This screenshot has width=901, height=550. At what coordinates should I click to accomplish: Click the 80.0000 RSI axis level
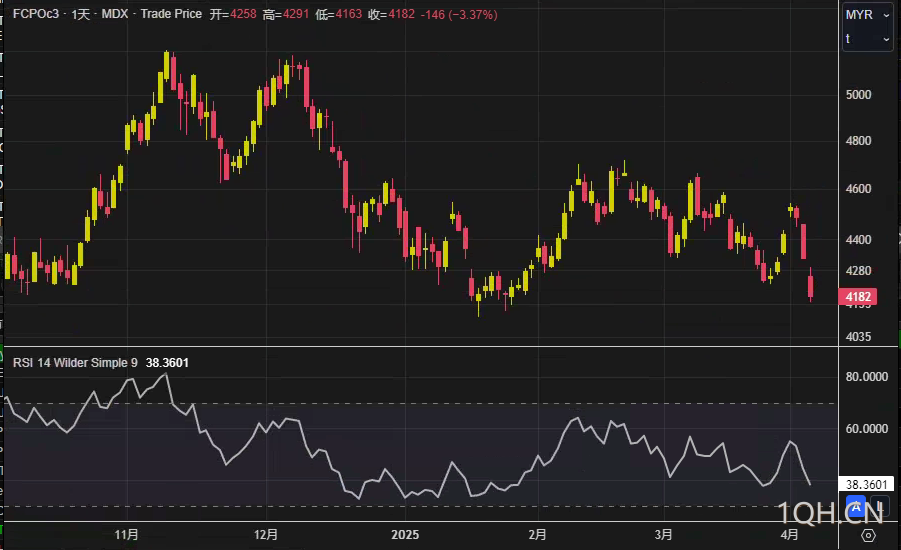867,376
